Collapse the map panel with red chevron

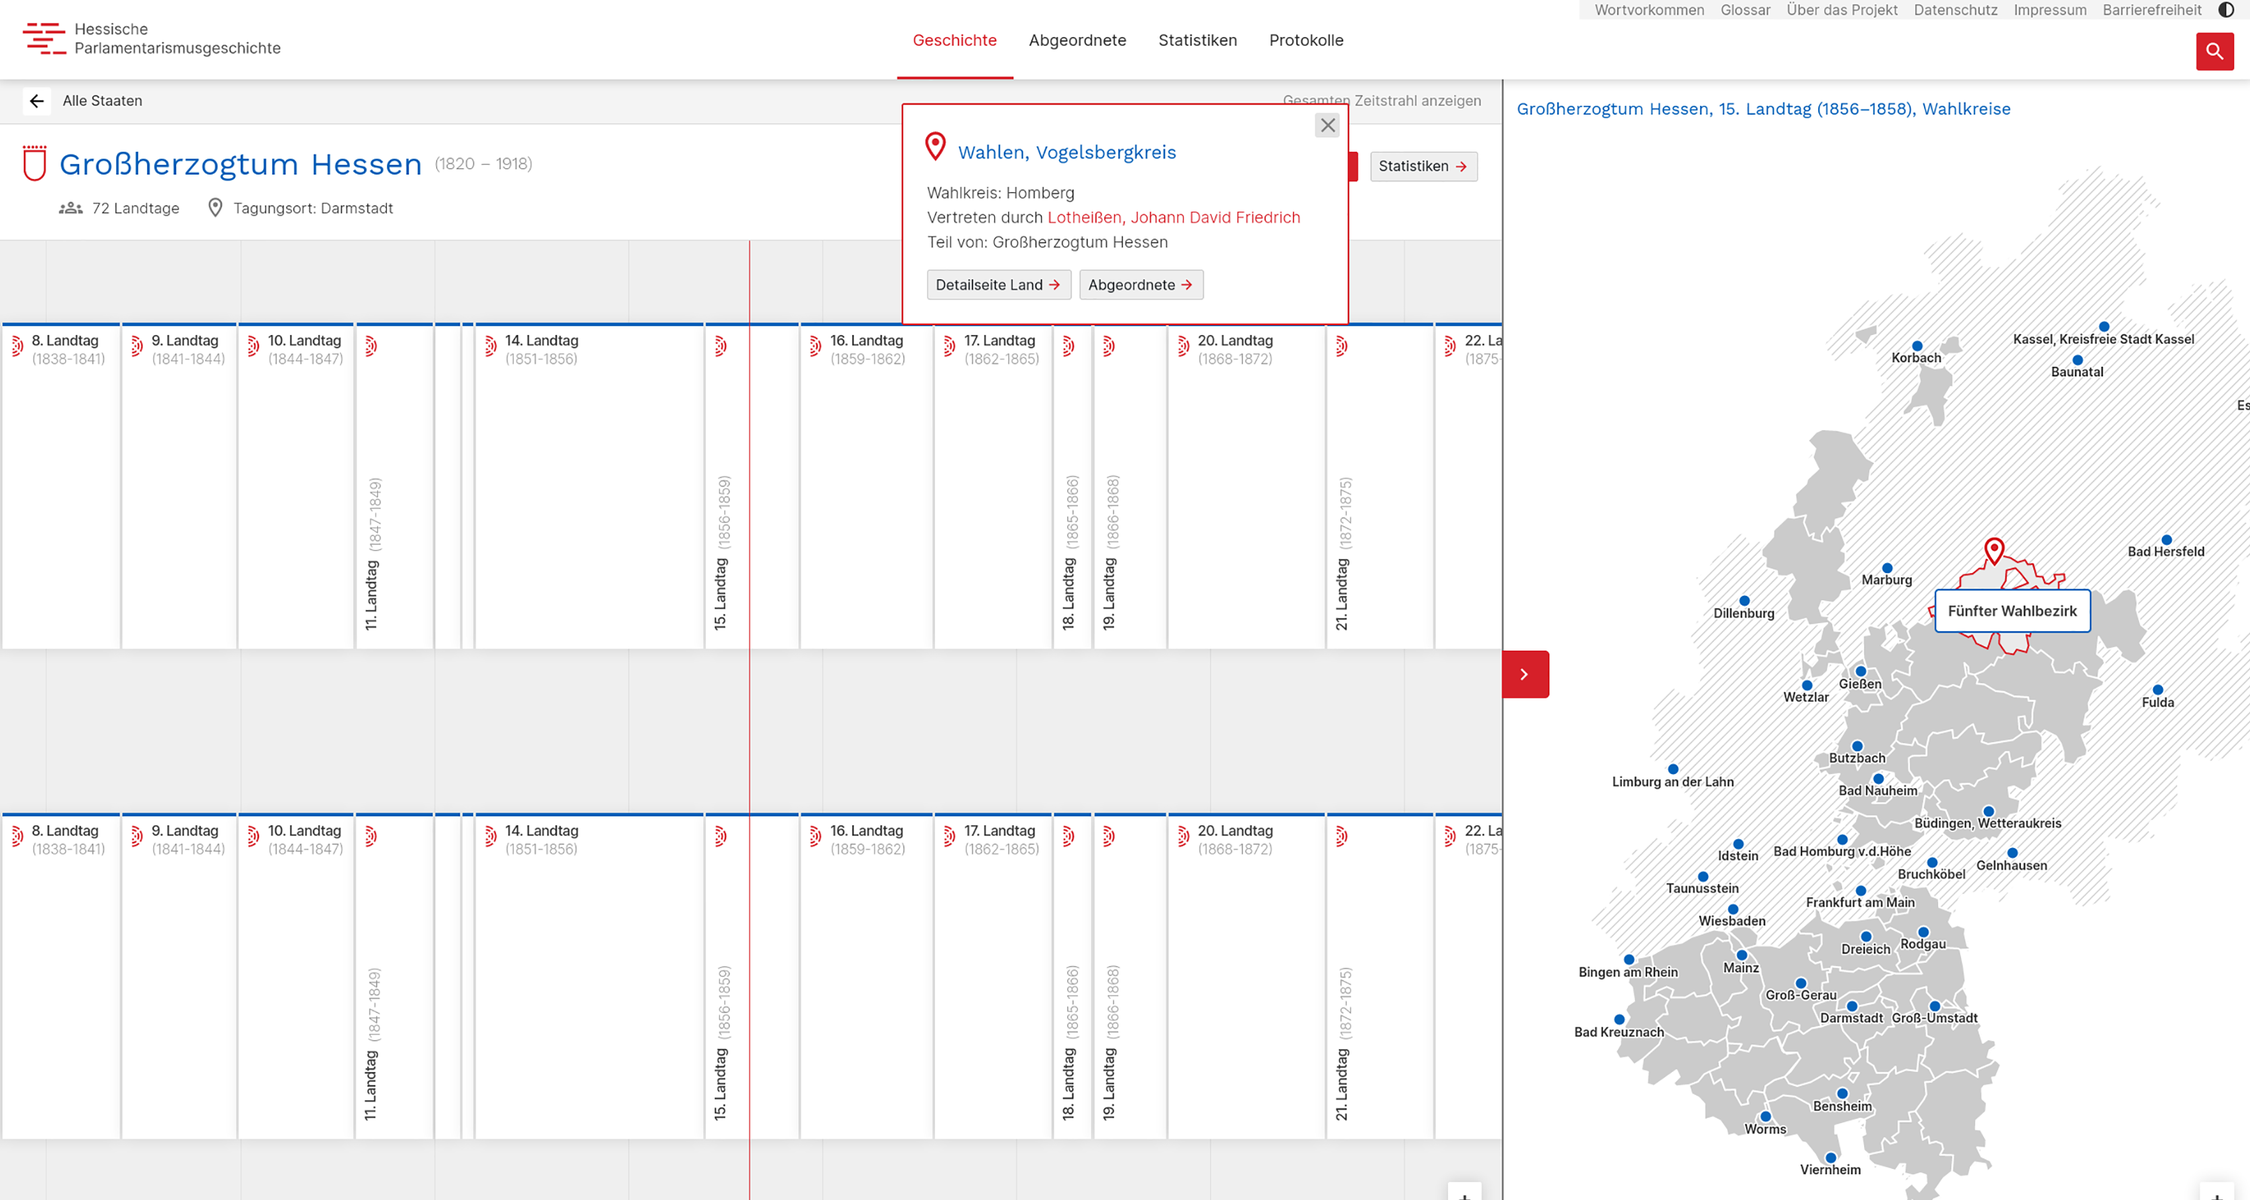(x=1525, y=674)
